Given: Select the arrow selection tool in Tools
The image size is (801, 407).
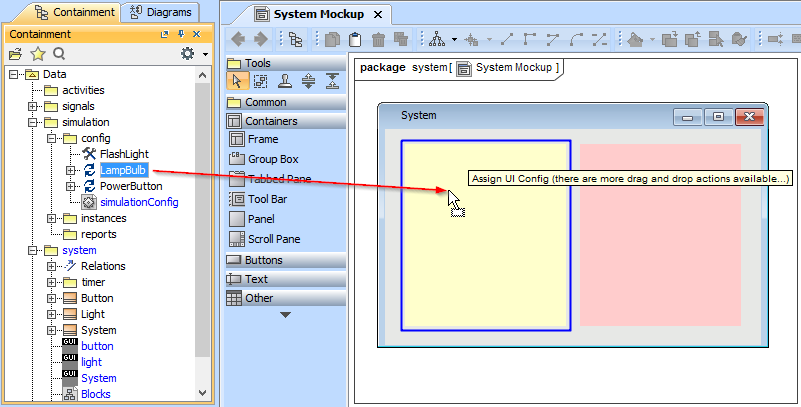Looking at the screenshot, I should click(x=238, y=81).
